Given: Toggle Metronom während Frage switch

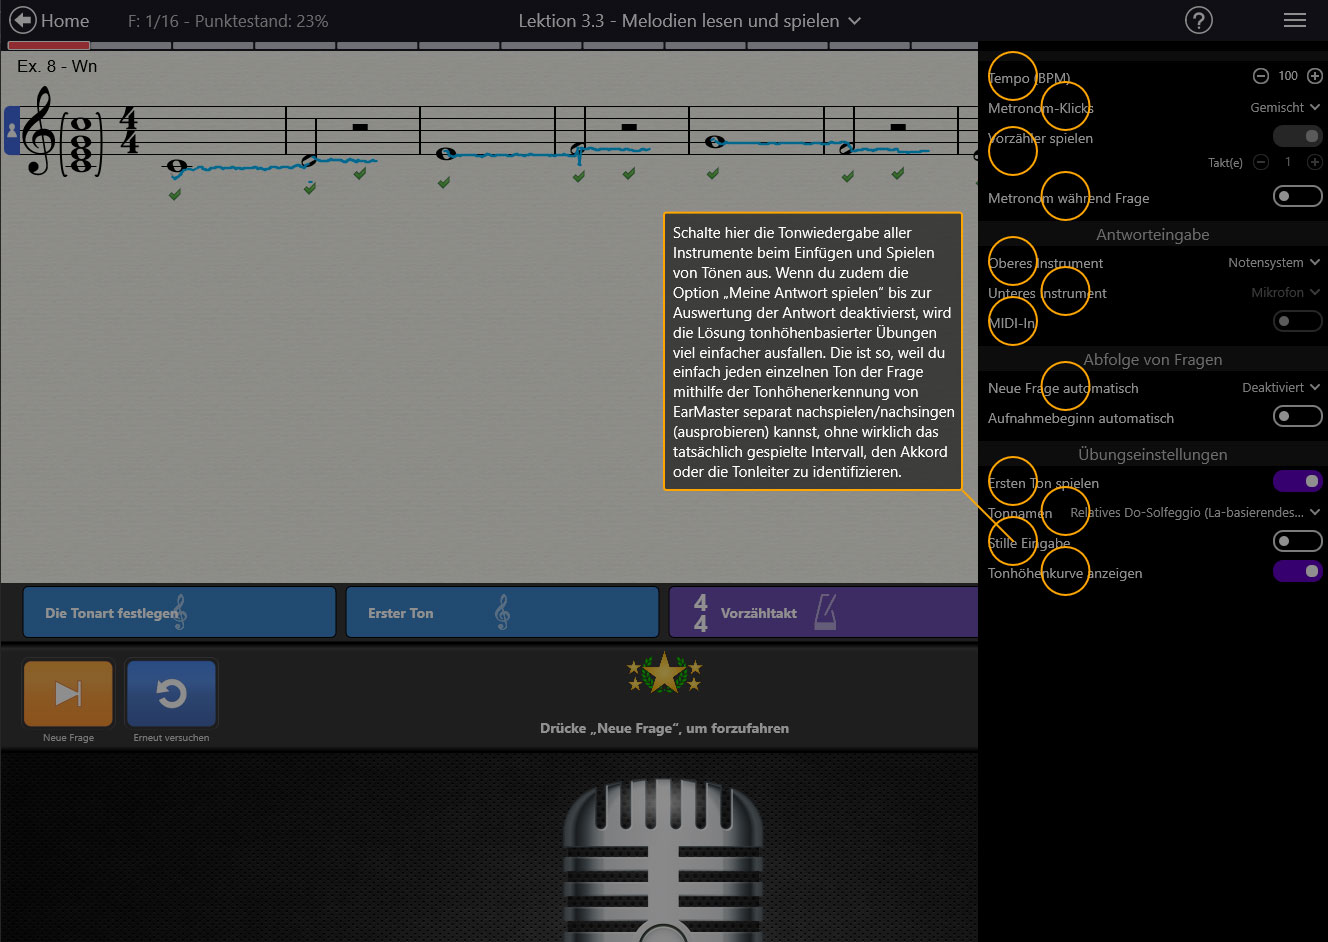Looking at the screenshot, I should [x=1297, y=197].
